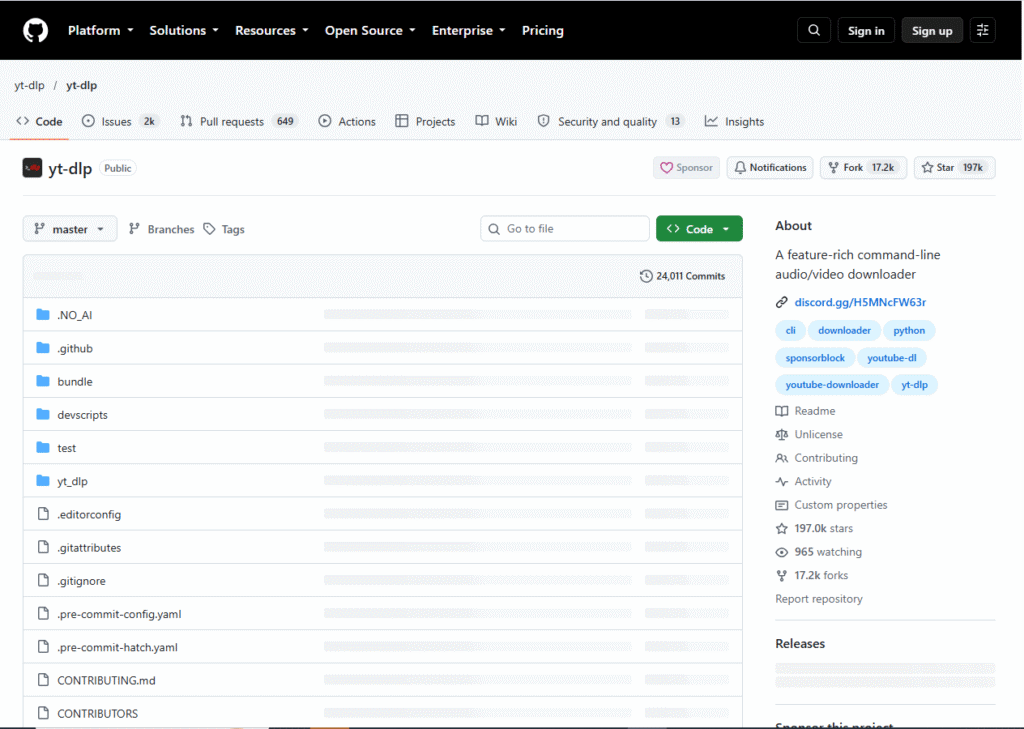The width and height of the screenshot is (1024, 729).
Task: Fork the repository with Fork button
Action: [x=863, y=168]
